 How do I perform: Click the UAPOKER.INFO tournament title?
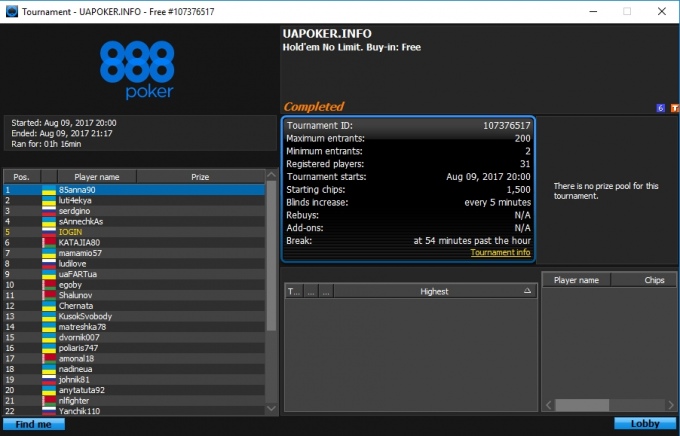(327, 34)
